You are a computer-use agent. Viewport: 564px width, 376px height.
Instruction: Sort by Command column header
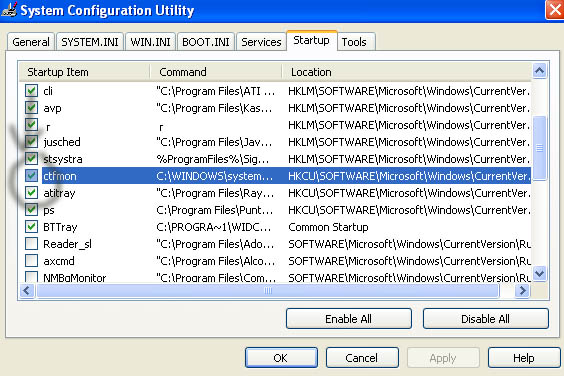pyautogui.click(x=216, y=72)
